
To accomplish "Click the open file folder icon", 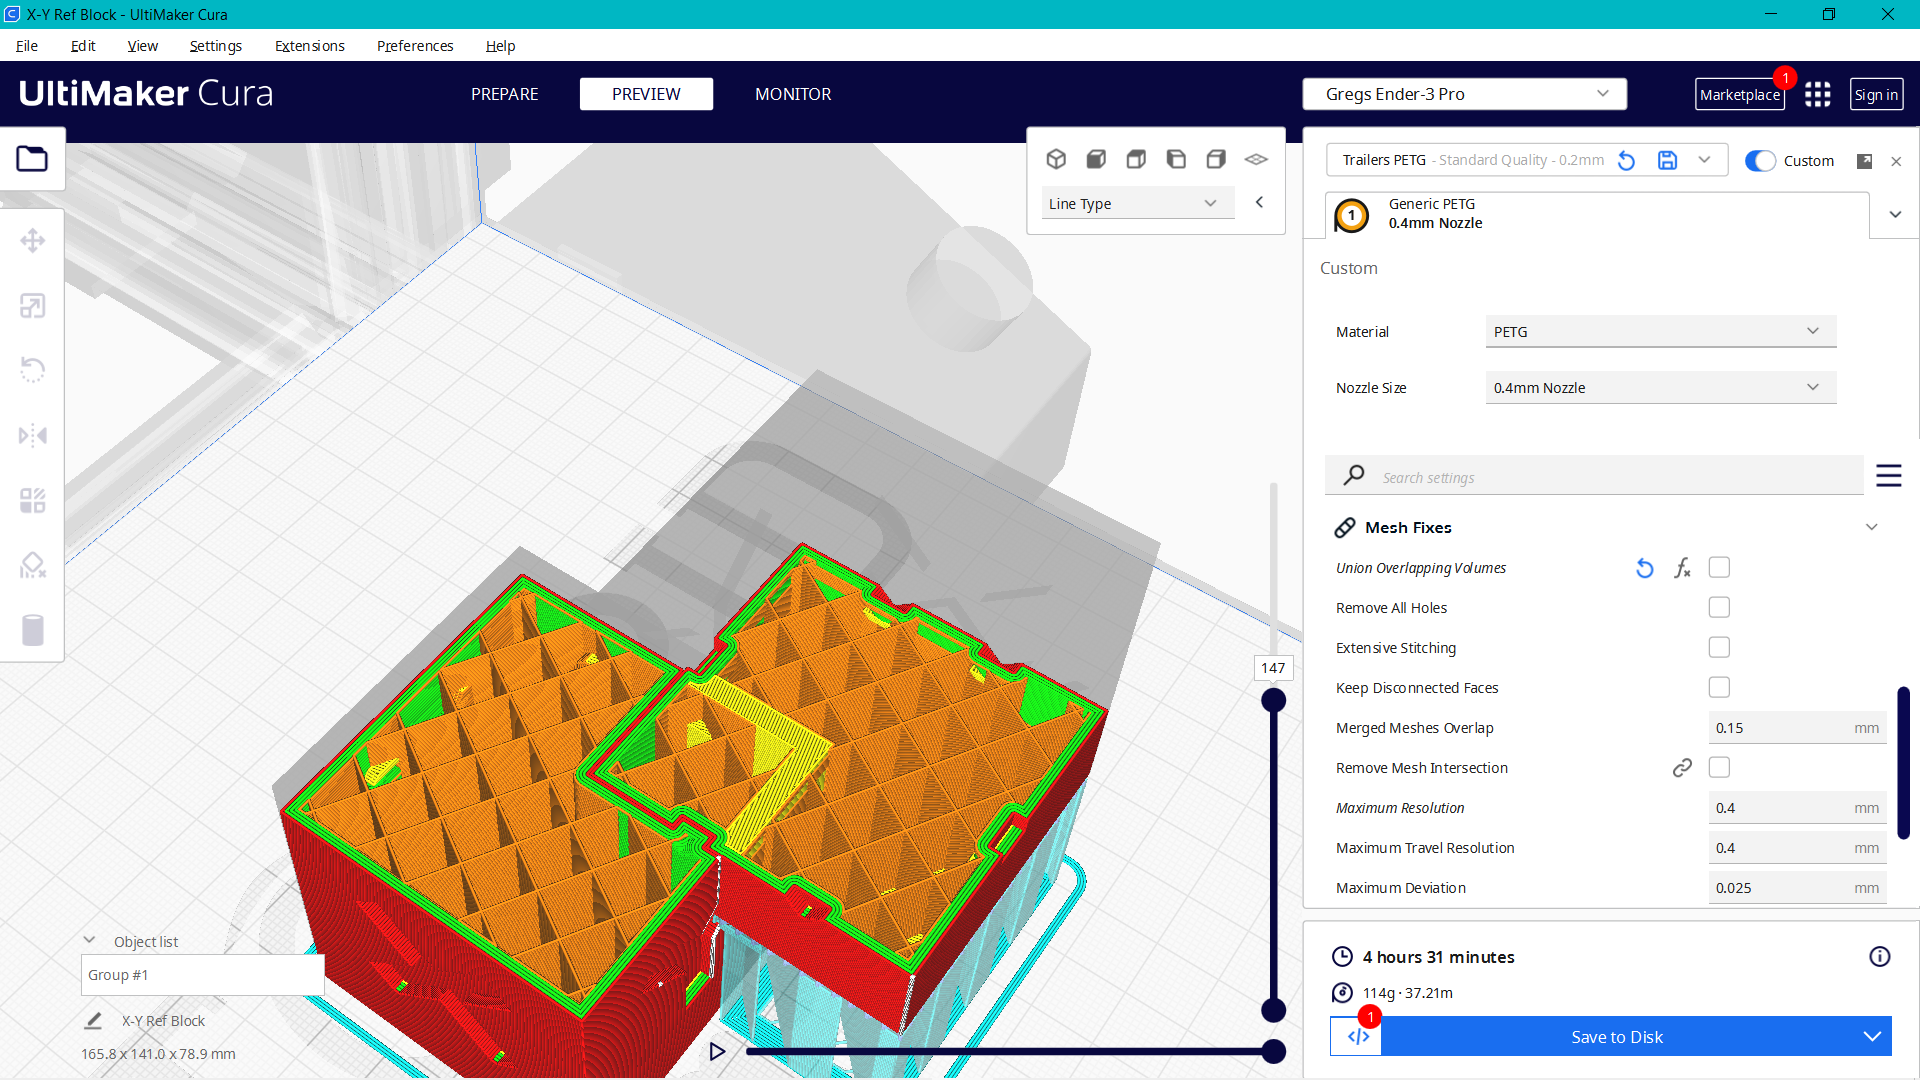I will pos(32,159).
